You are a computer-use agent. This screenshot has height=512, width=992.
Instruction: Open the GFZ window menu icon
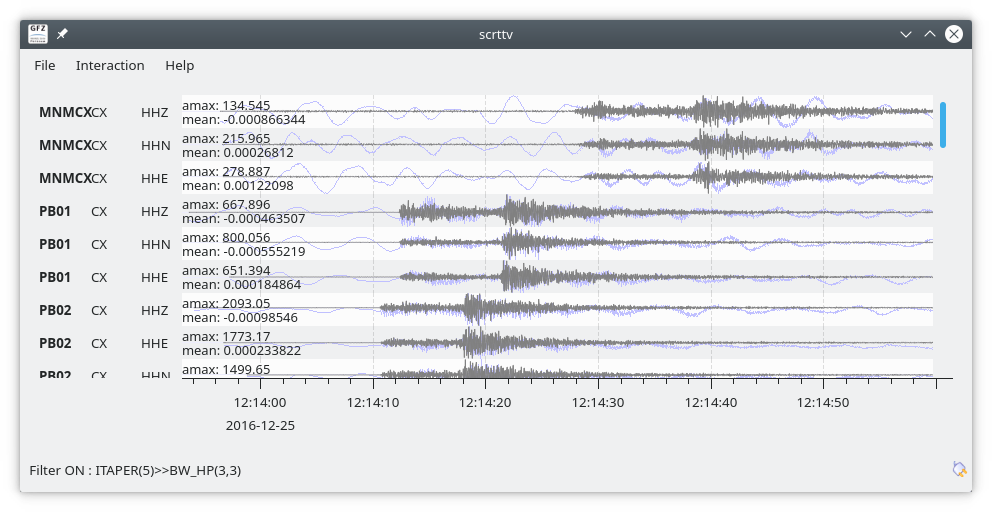click(x=38, y=34)
